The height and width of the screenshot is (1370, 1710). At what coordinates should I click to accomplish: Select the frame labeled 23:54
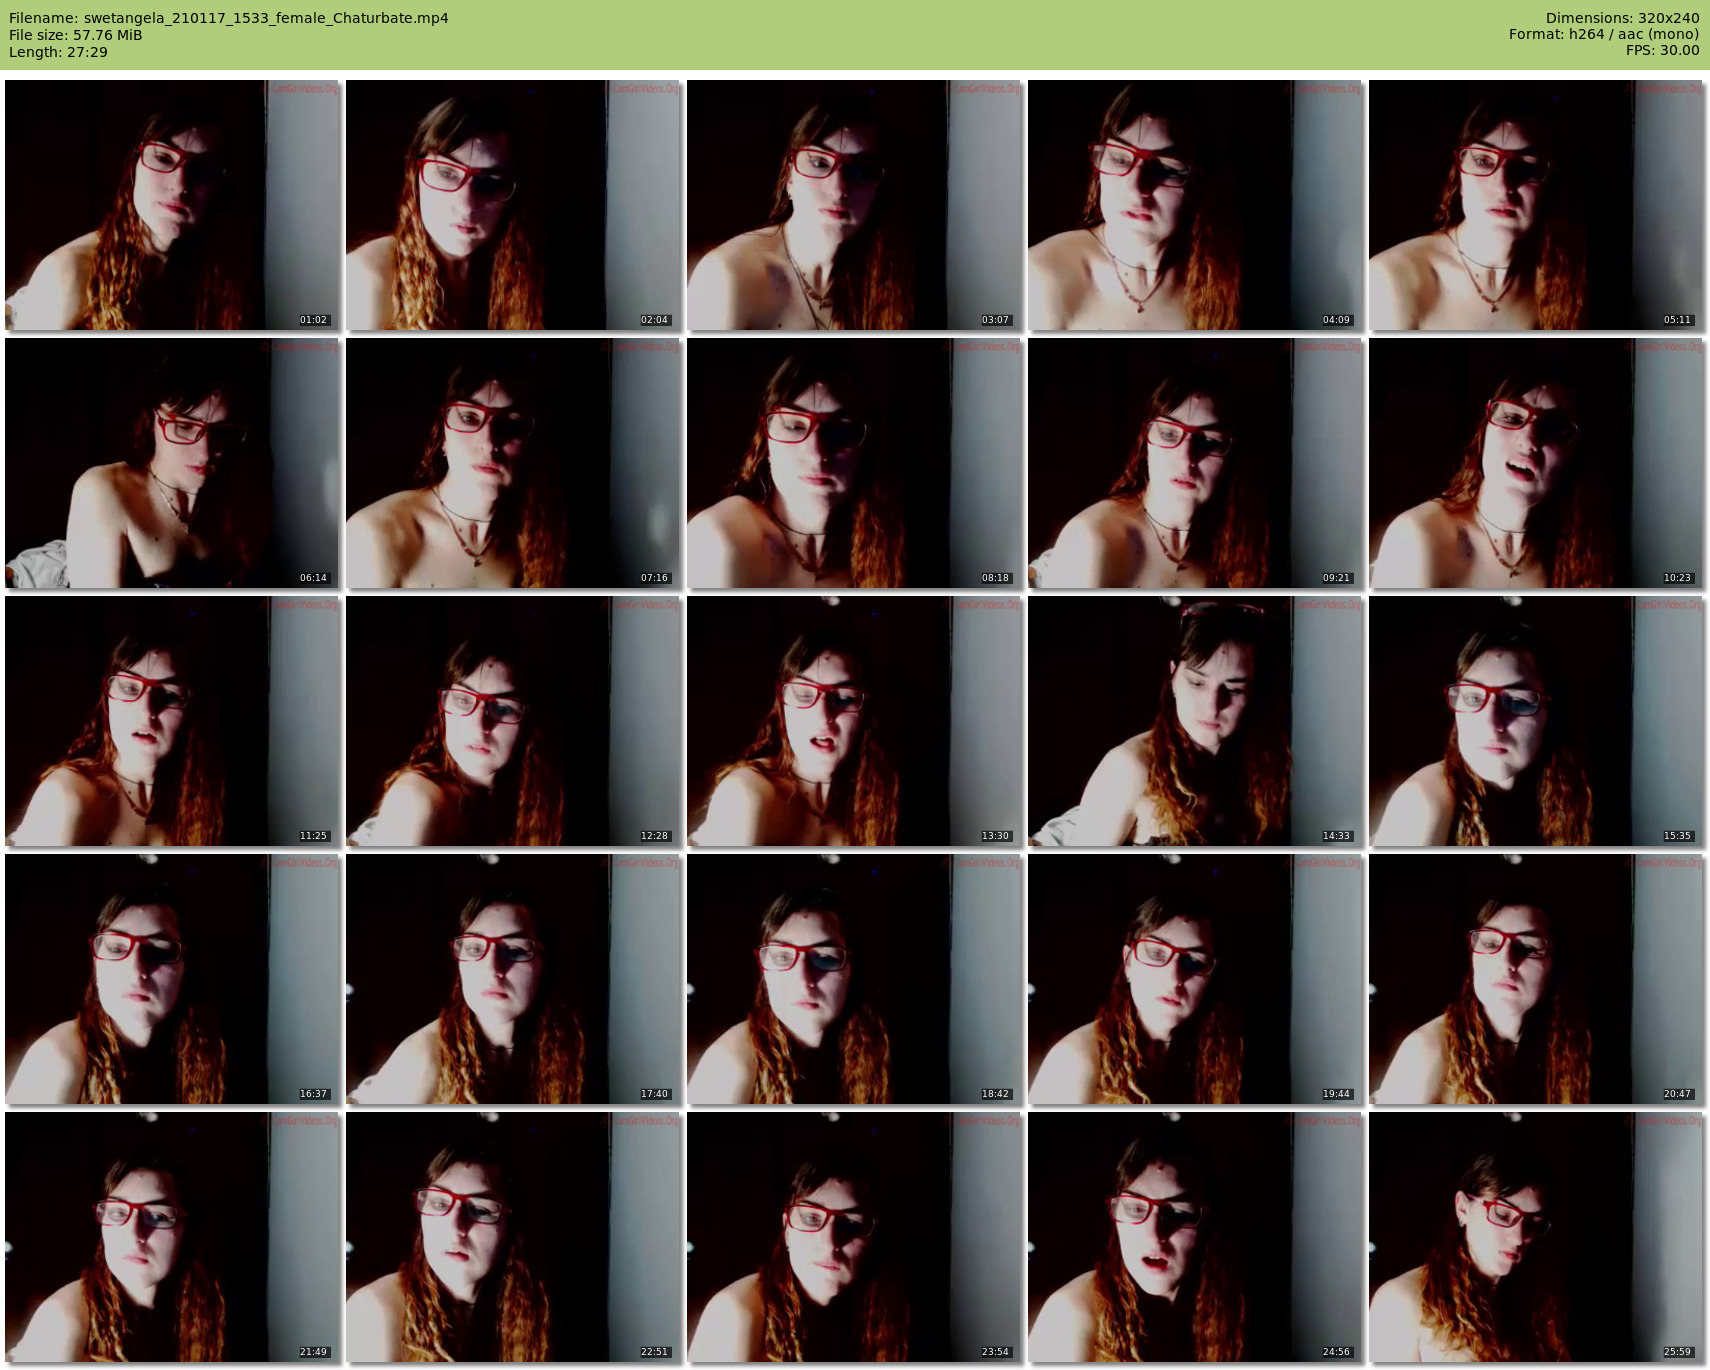click(854, 1237)
